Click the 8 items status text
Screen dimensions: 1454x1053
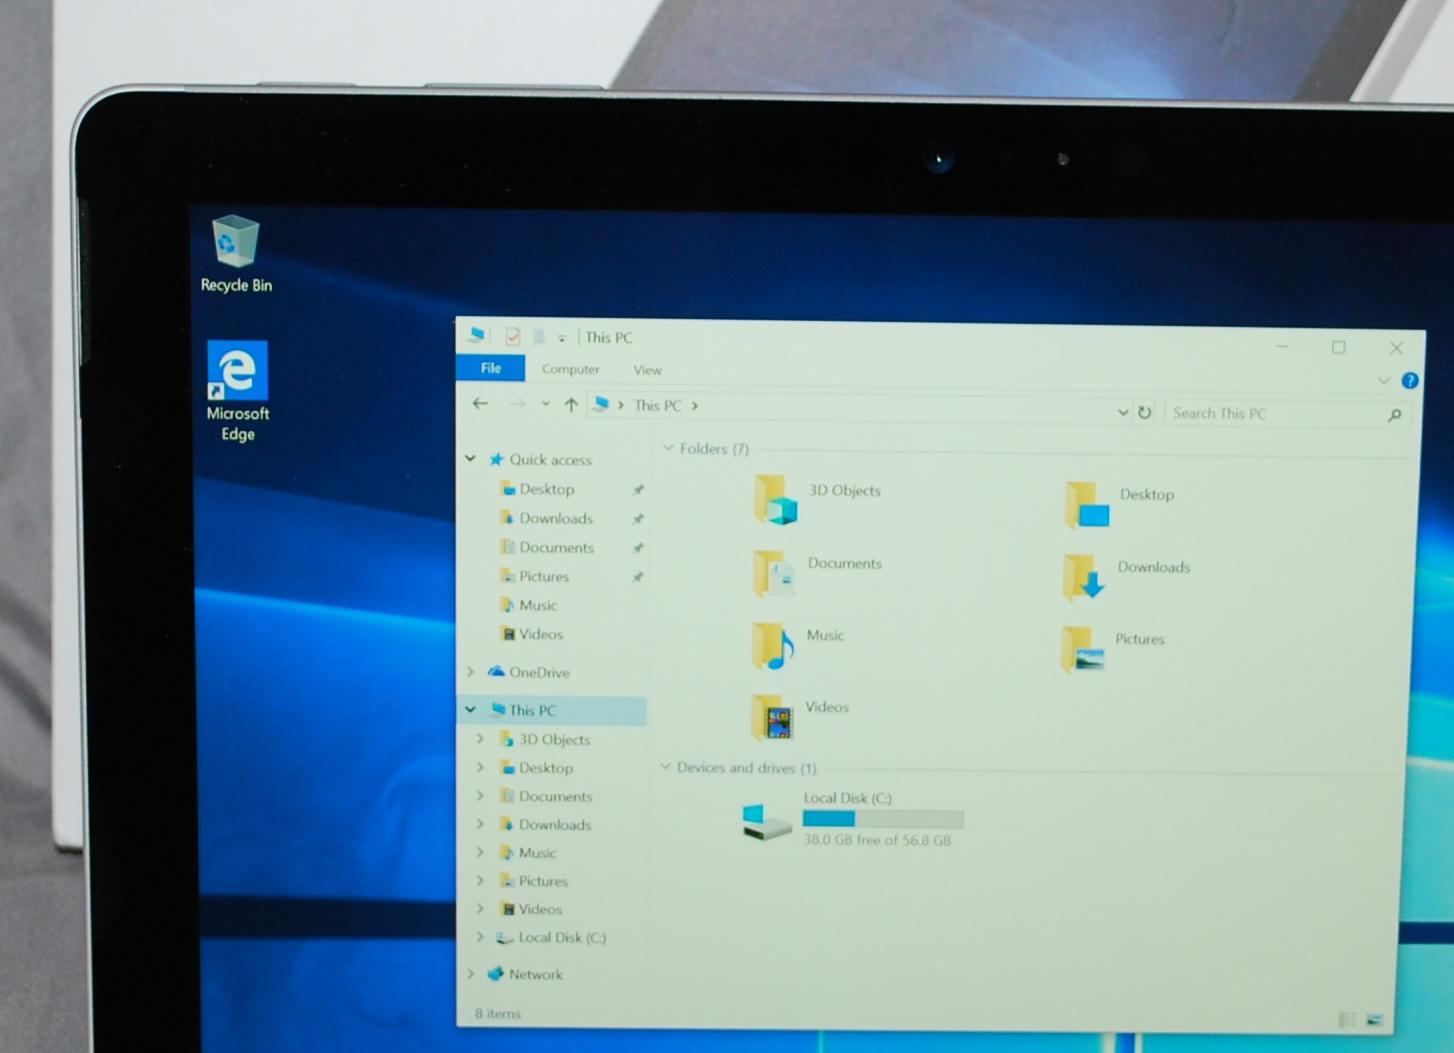[498, 1013]
